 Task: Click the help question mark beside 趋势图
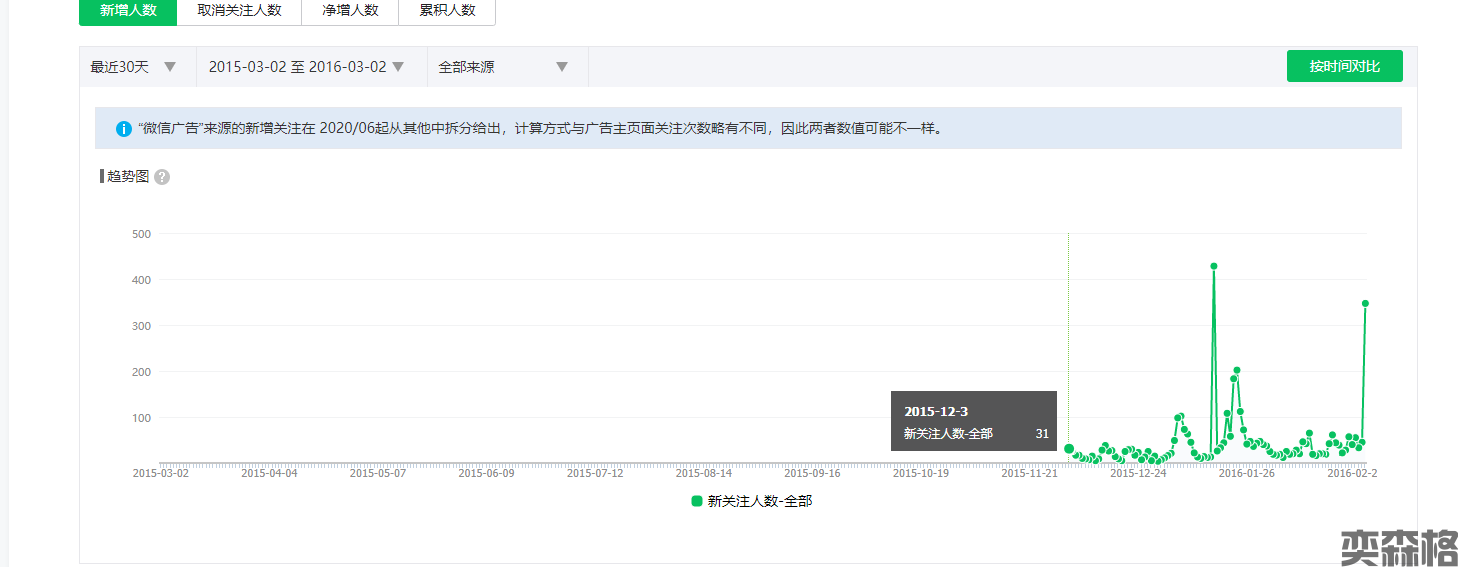pyautogui.click(x=162, y=177)
